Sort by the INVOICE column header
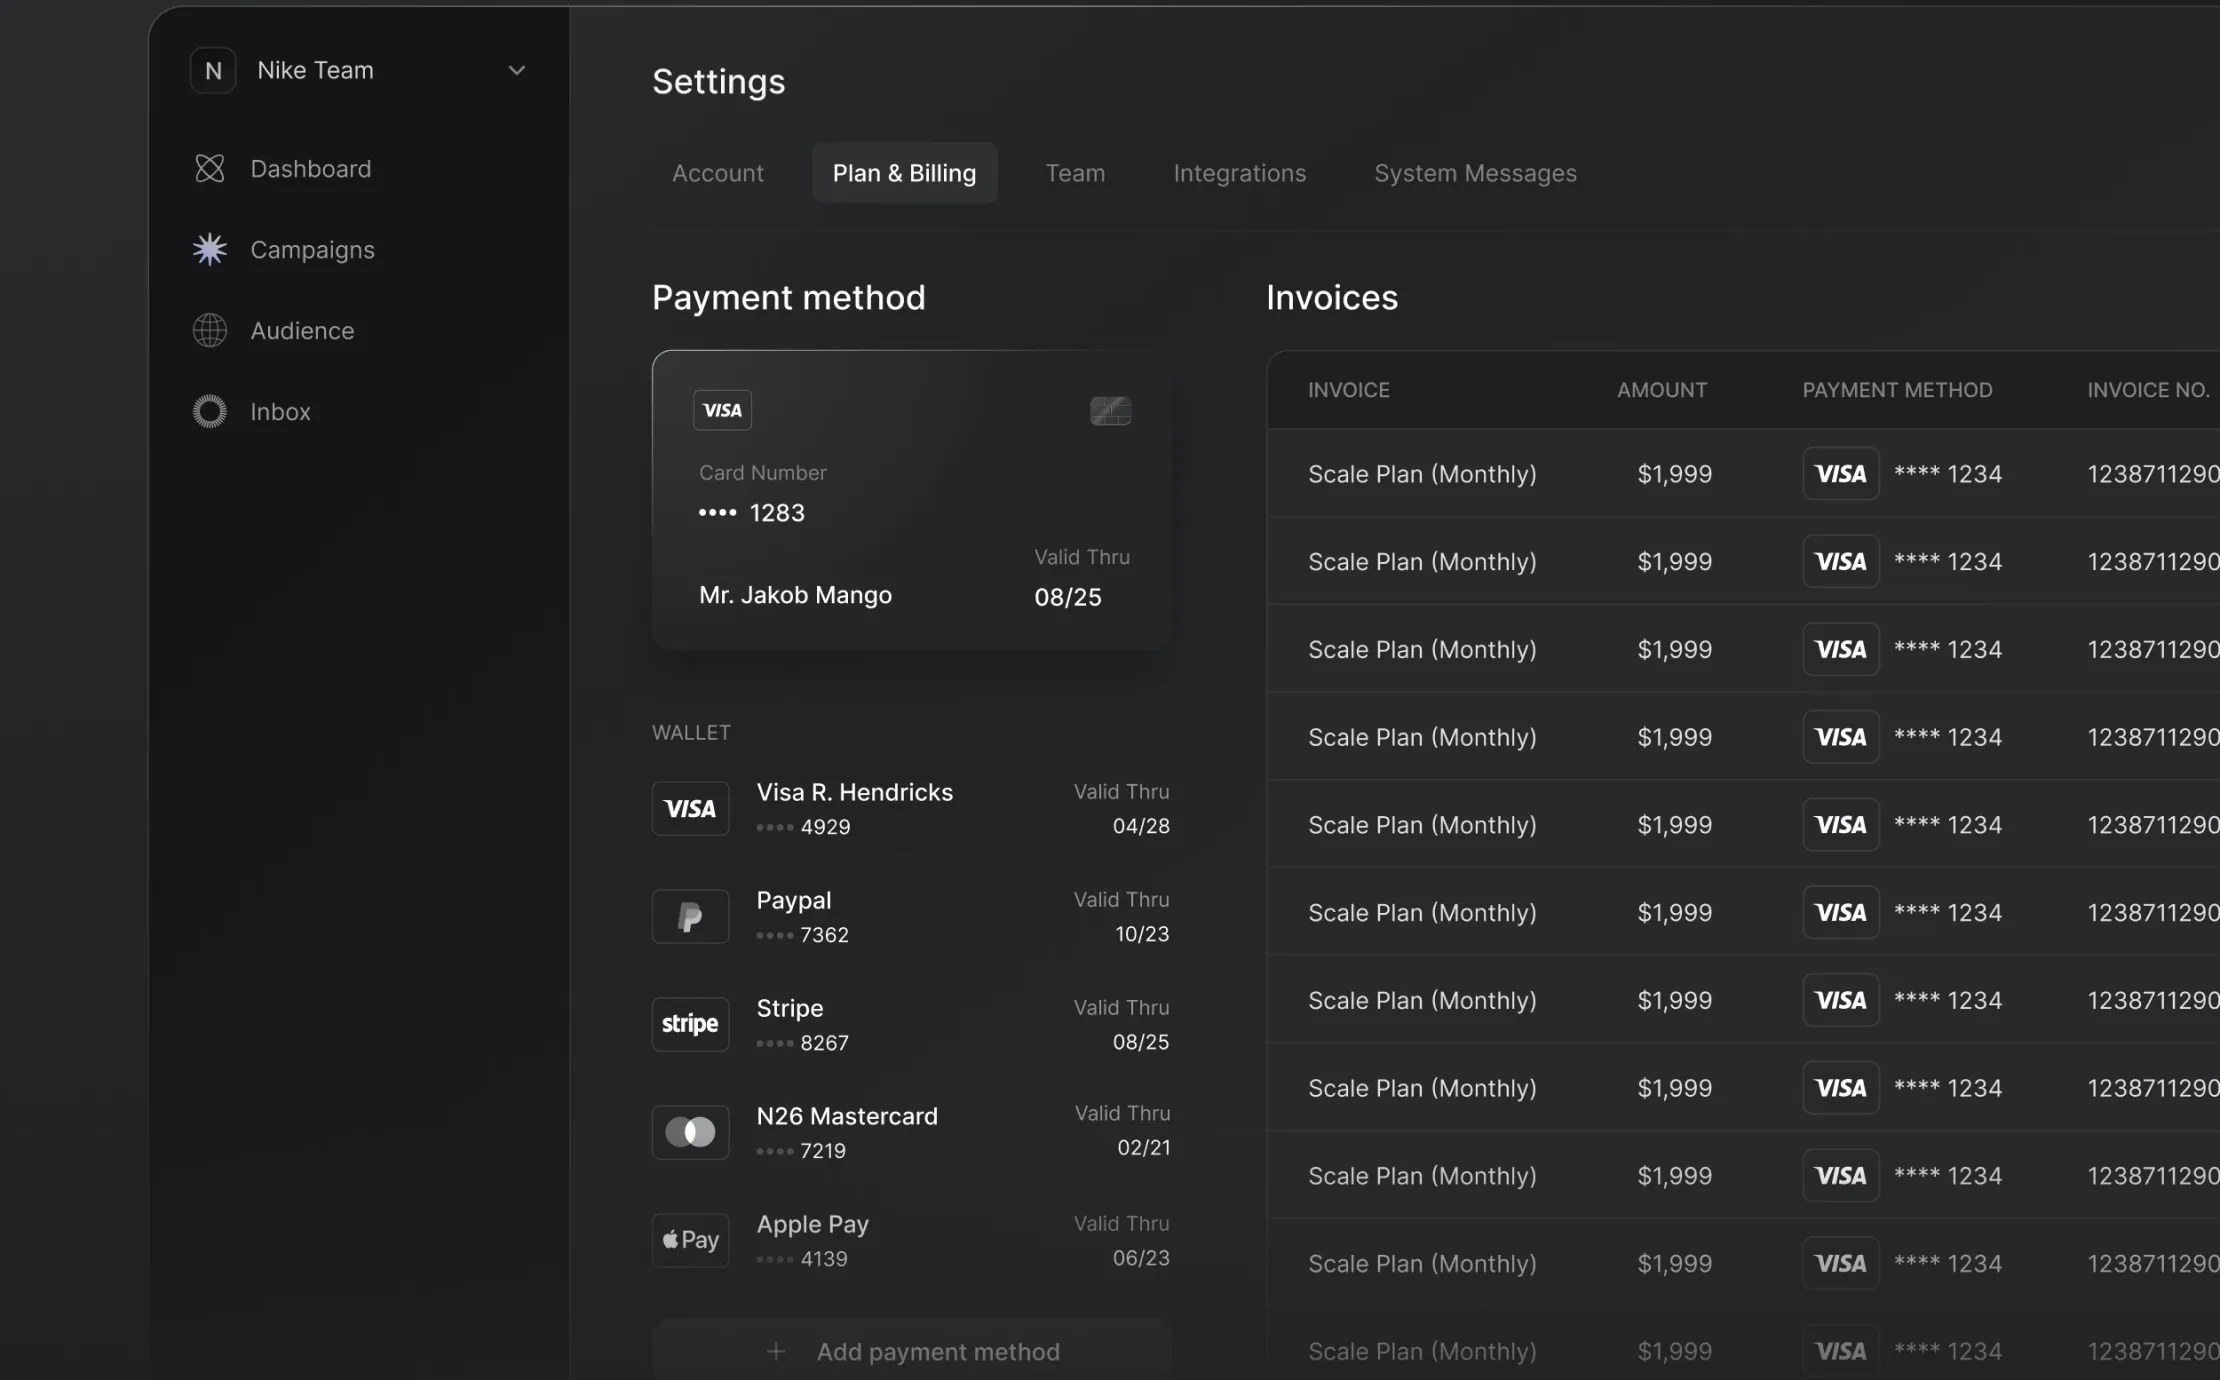Viewport: 2220px width, 1380px height. coord(1349,390)
